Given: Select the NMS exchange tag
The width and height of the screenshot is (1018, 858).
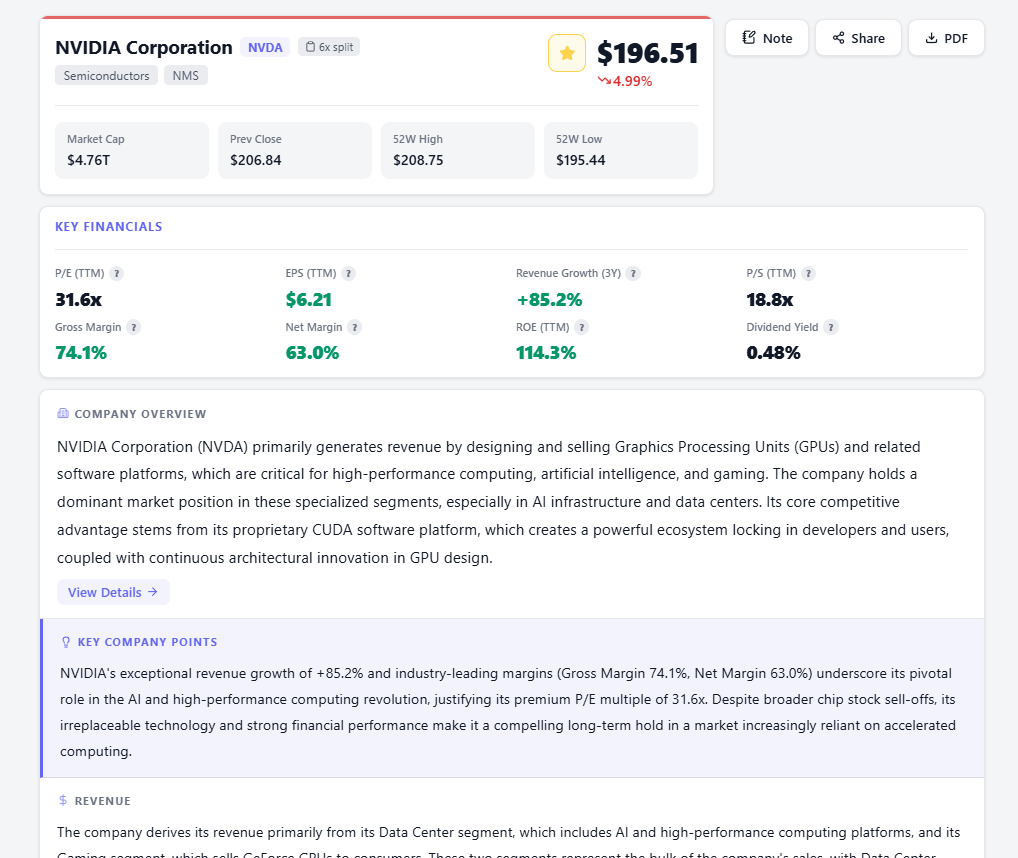Looking at the screenshot, I should (x=186, y=75).
